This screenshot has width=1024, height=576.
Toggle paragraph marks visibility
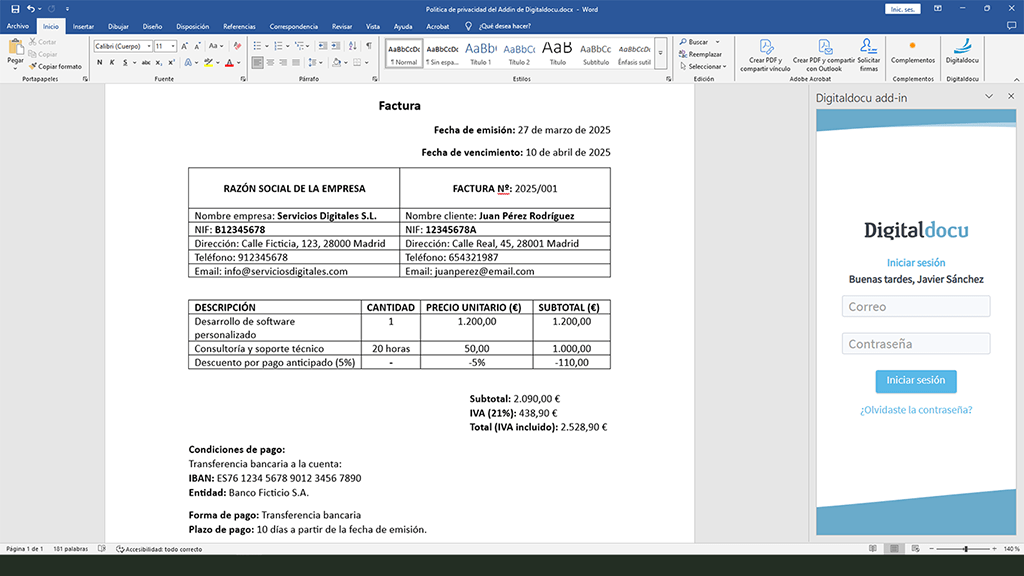pyautogui.click(x=369, y=45)
